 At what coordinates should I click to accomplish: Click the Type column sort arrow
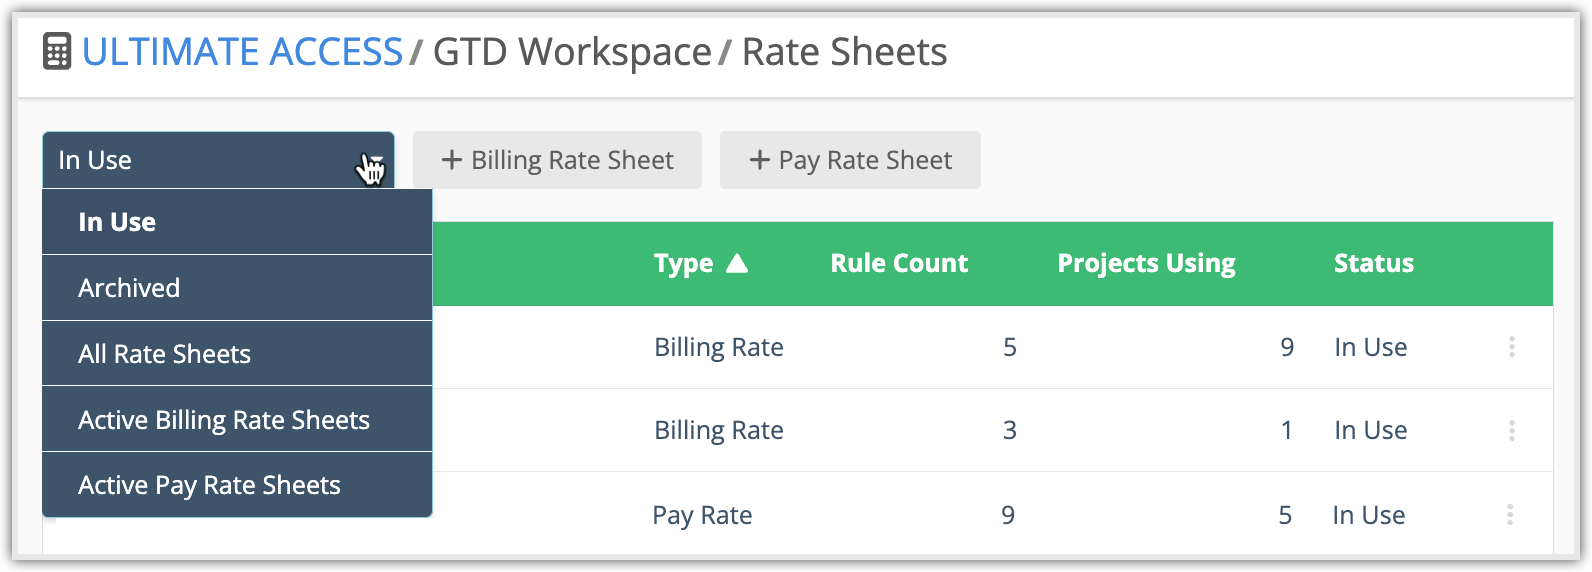tap(737, 263)
